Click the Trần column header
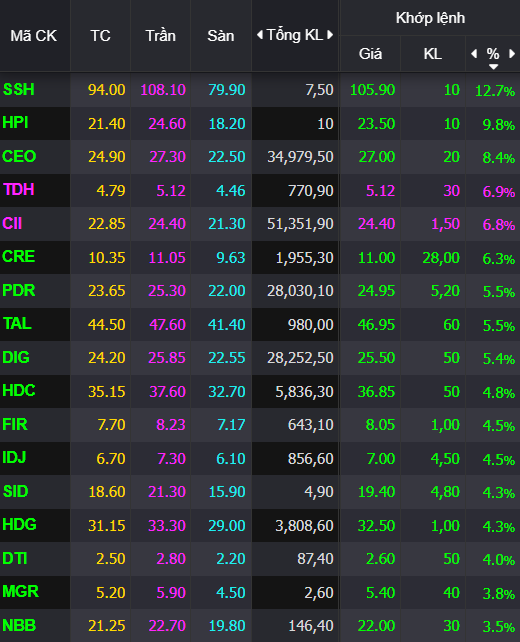The image size is (520, 642). [161, 36]
